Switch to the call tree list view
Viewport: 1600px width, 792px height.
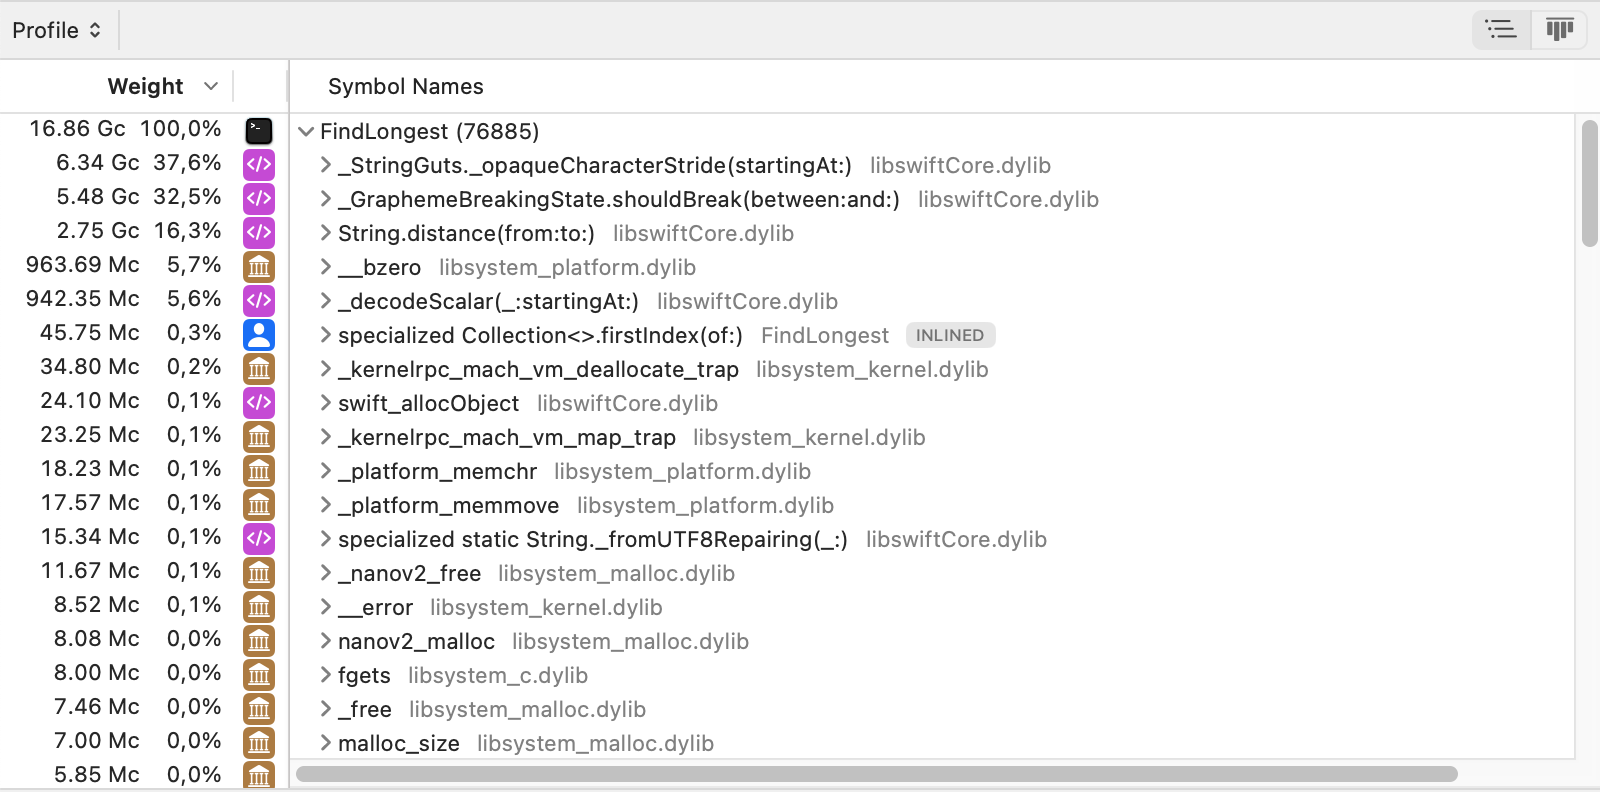pyautogui.click(x=1501, y=30)
